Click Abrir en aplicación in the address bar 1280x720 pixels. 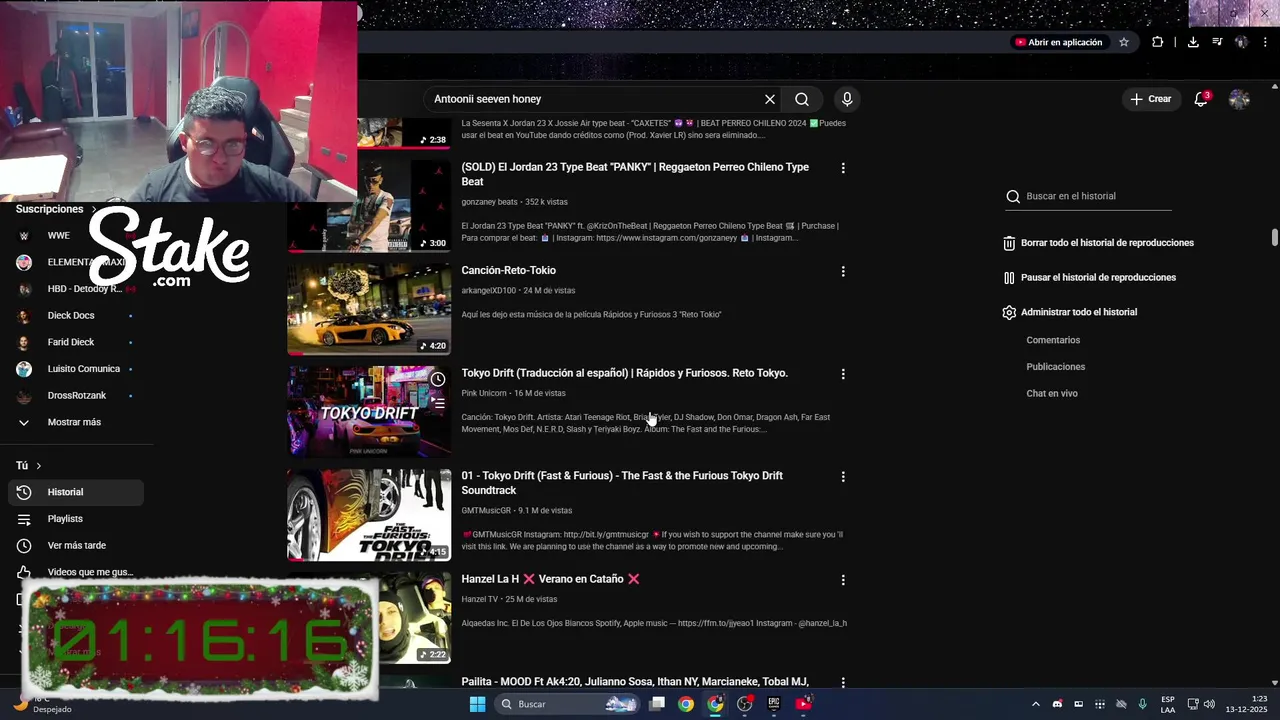(x=1059, y=42)
